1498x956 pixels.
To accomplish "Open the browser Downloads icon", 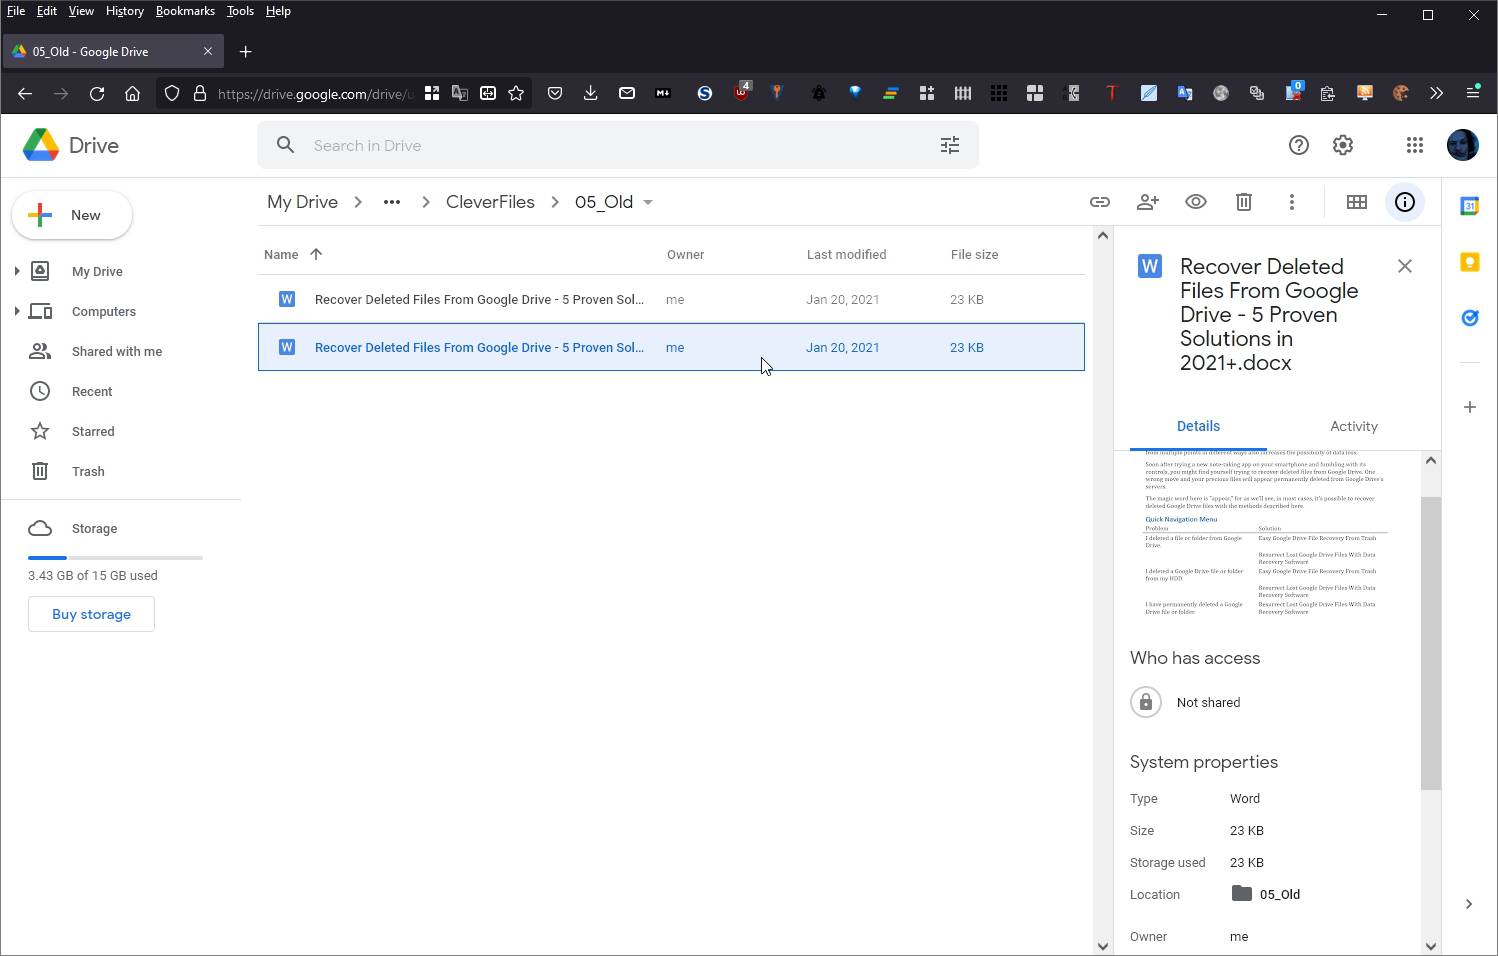I will click(x=590, y=93).
